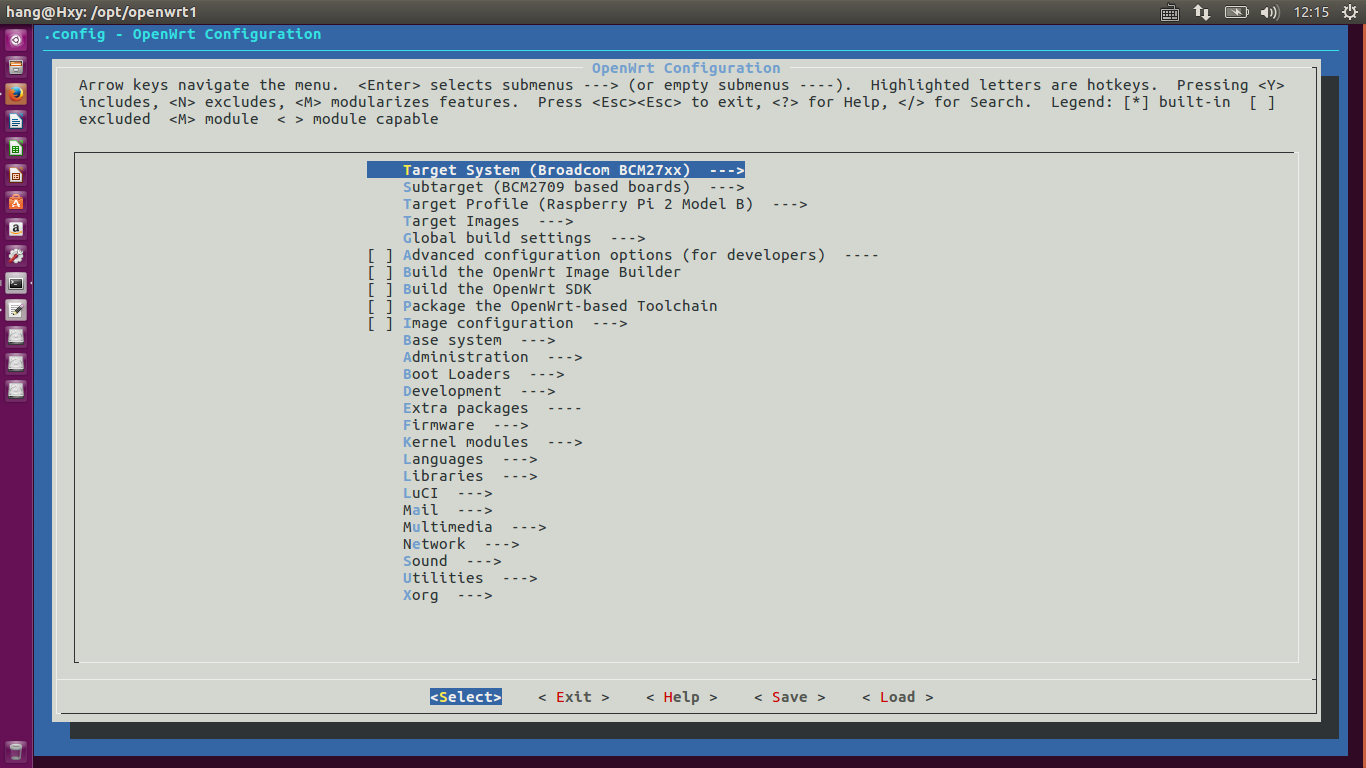This screenshot has height=768, width=1366.
Task: Expand Target System (Broadcom BCM27xx) submenu
Action: 556,170
